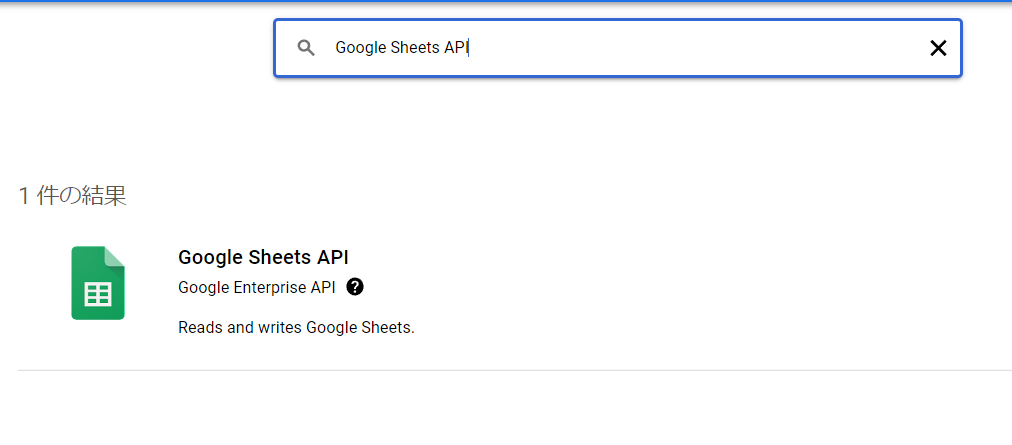Place the cursor after "API" in the search box

(469, 48)
